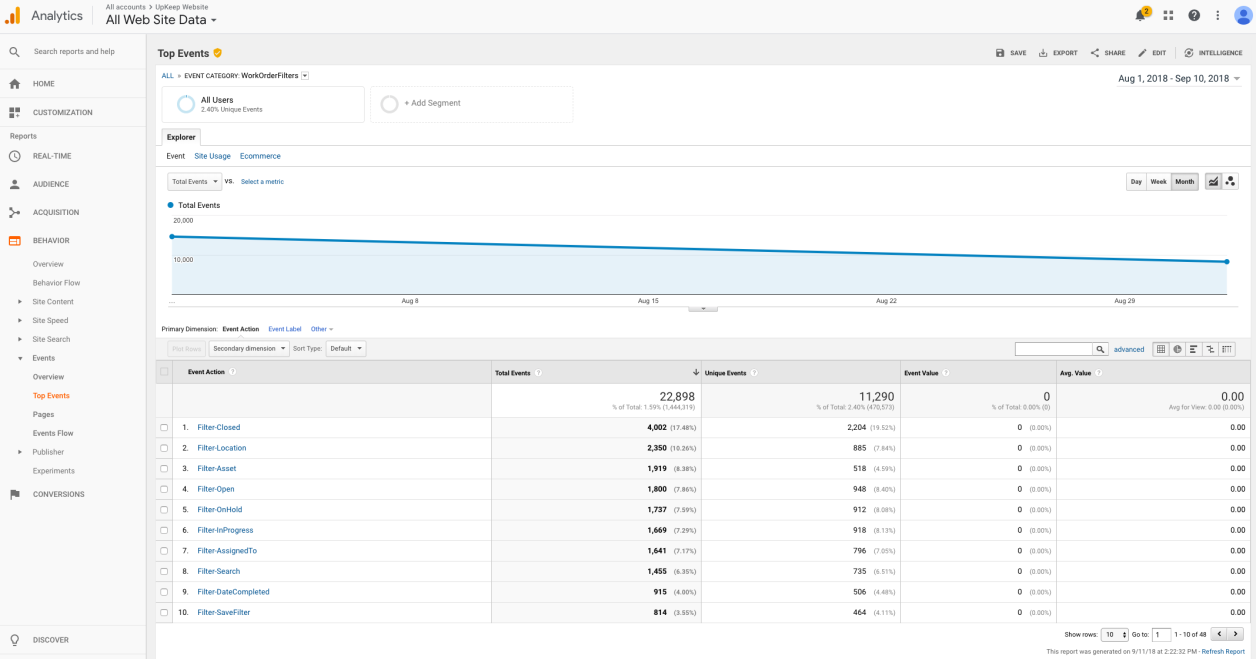This screenshot has height=659, width=1256.
Task: Open the Sort Type Default dropdown
Action: tap(346, 349)
